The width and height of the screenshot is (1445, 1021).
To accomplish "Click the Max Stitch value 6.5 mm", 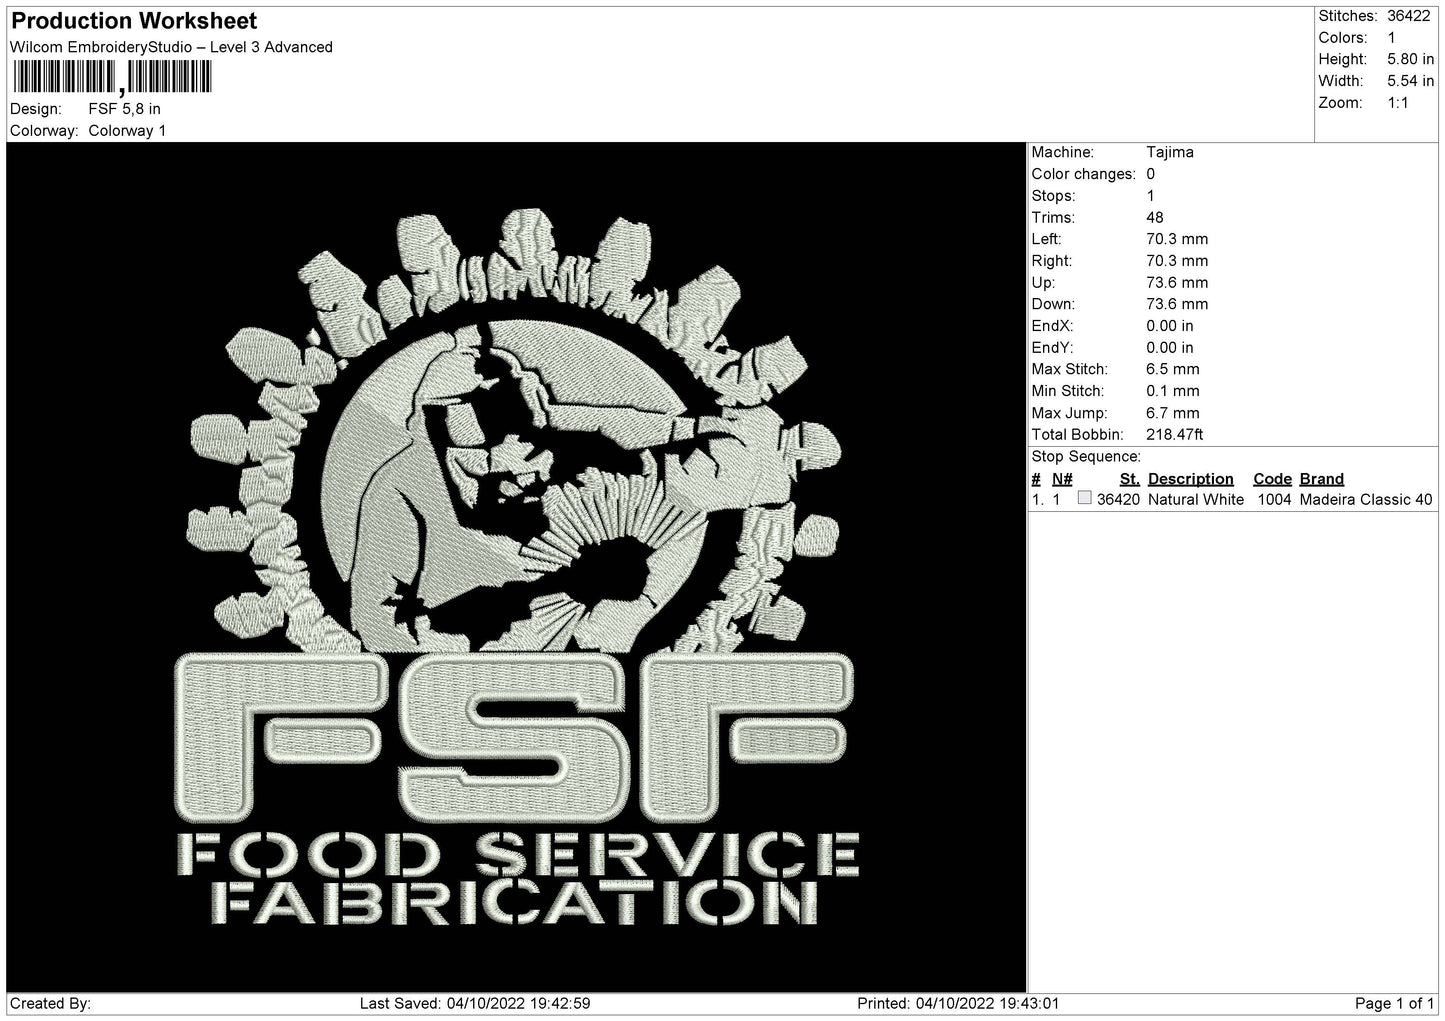I will coord(1173,370).
